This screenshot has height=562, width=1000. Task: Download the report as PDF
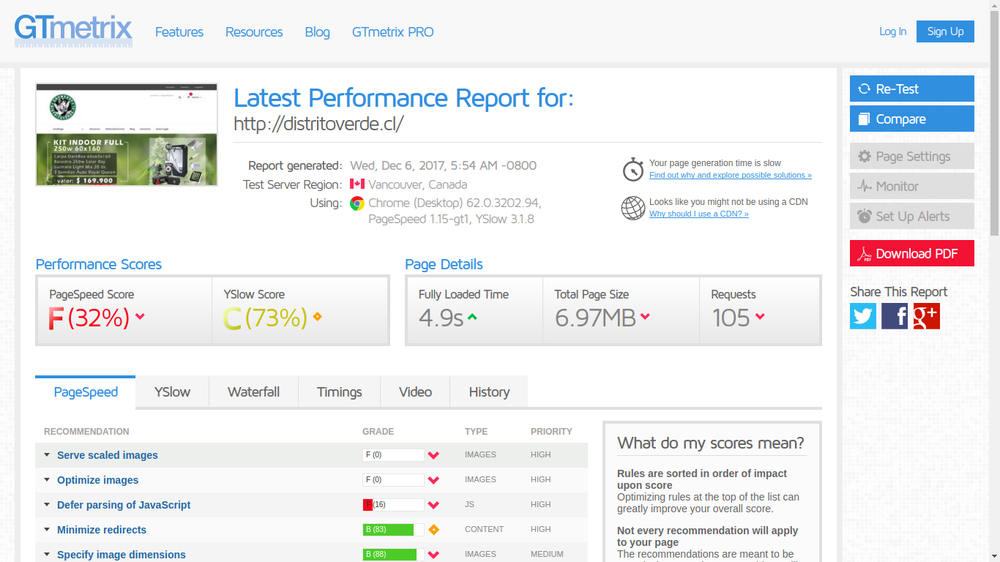tap(911, 254)
